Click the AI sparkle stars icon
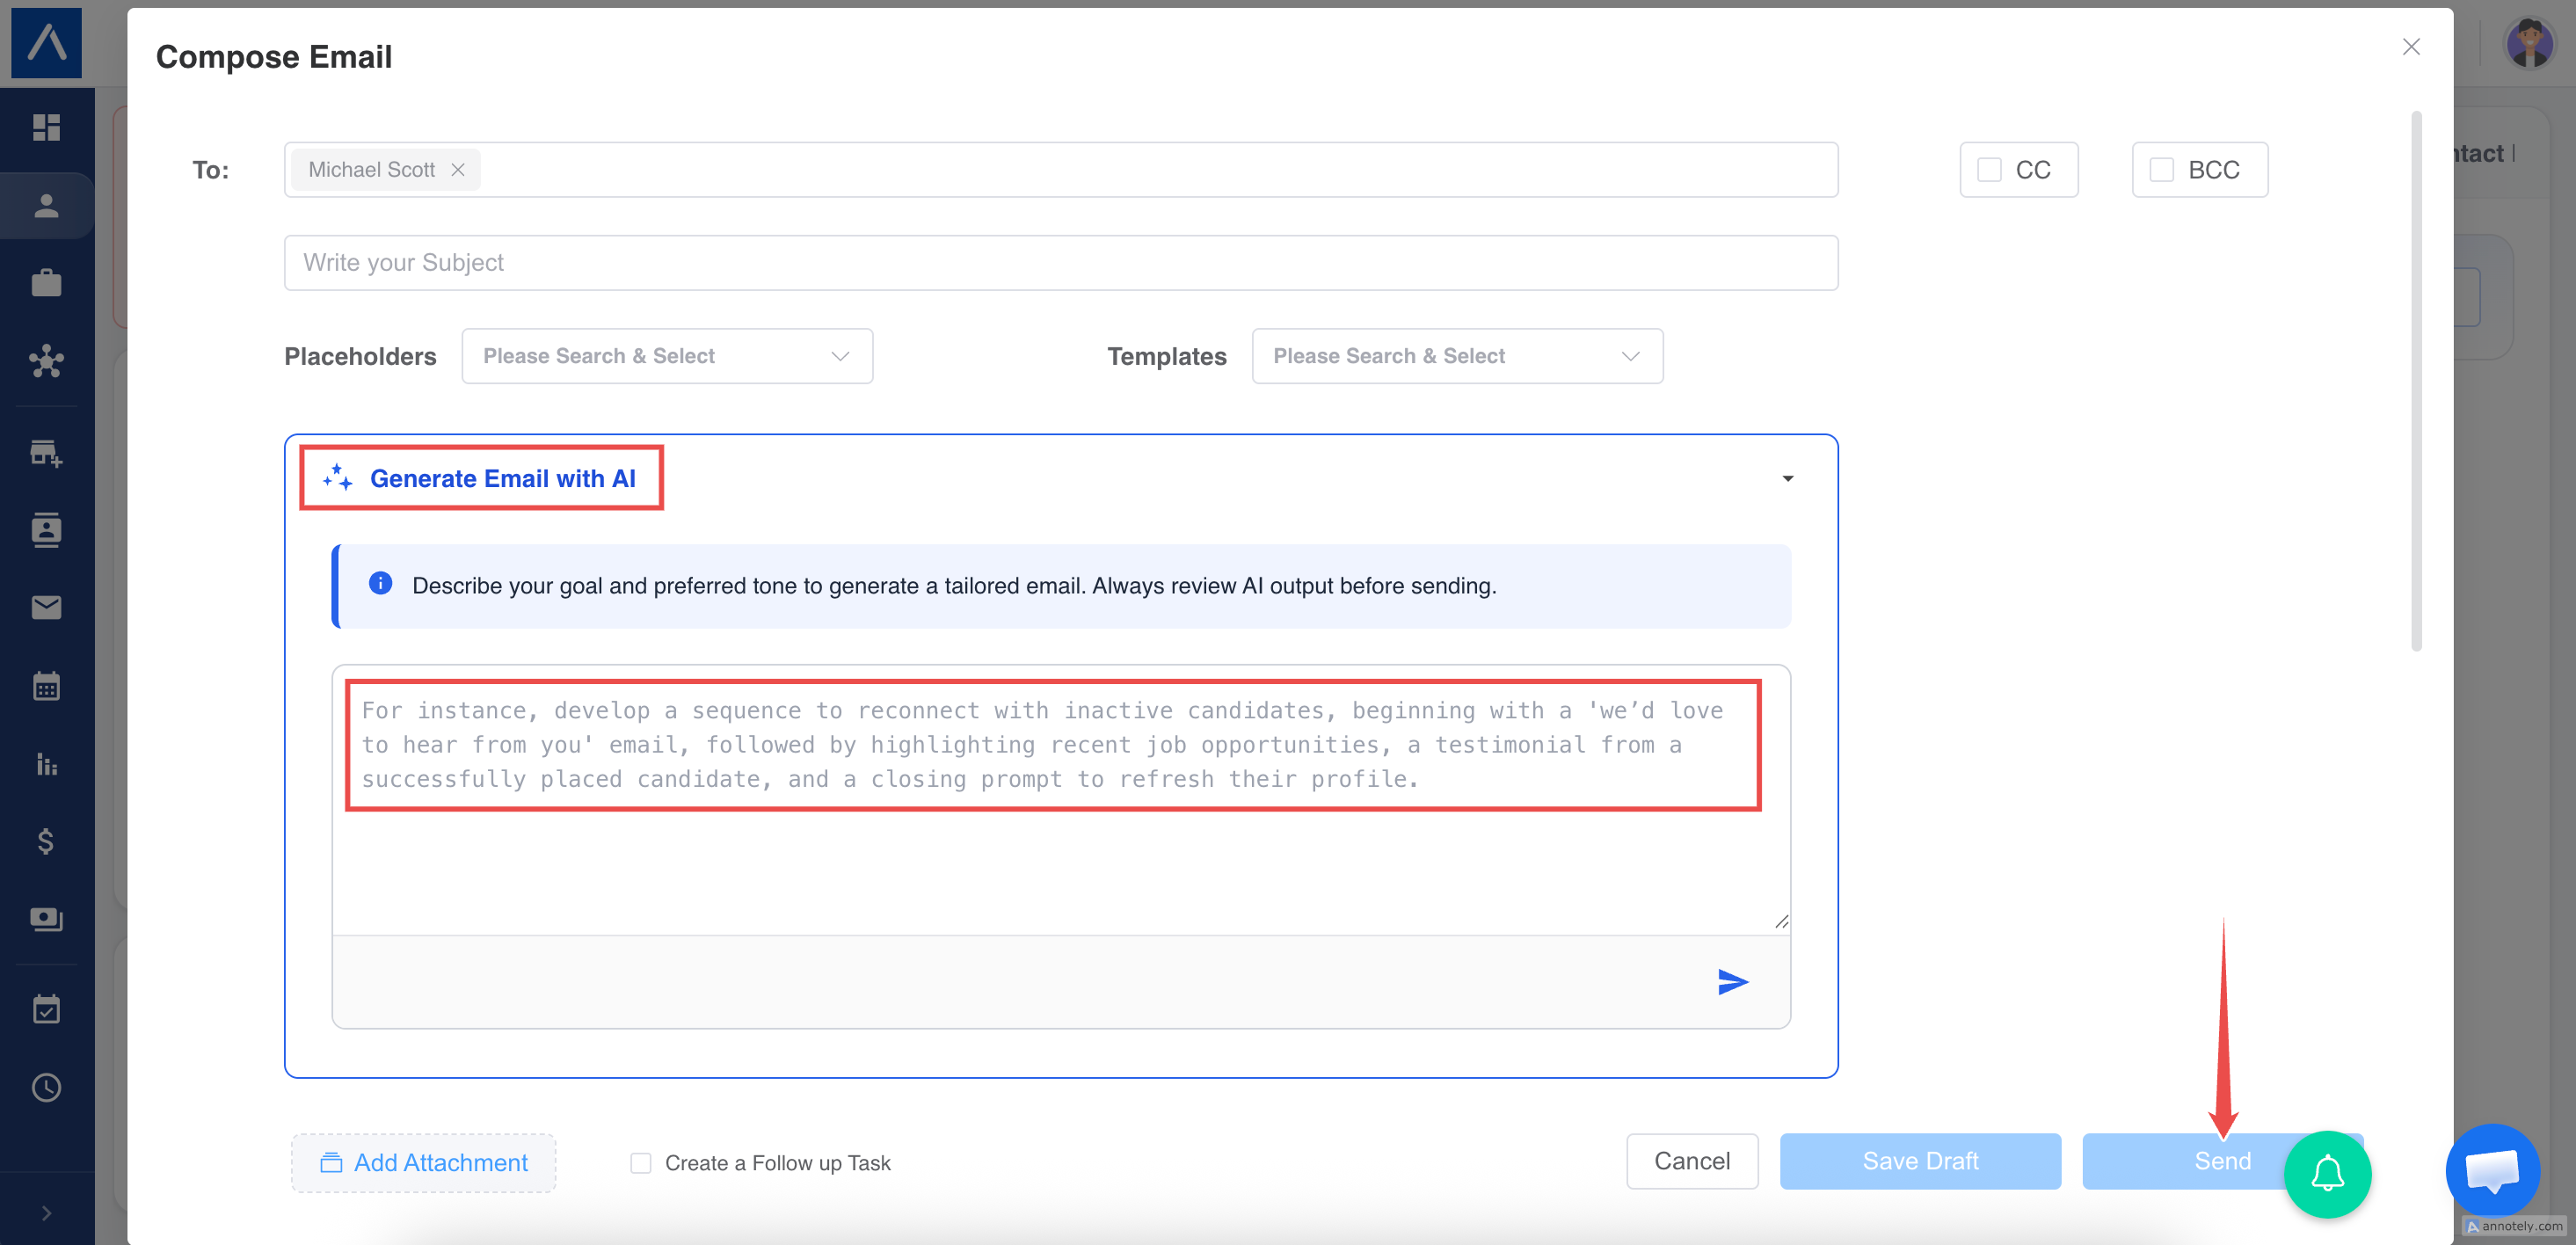 338,478
